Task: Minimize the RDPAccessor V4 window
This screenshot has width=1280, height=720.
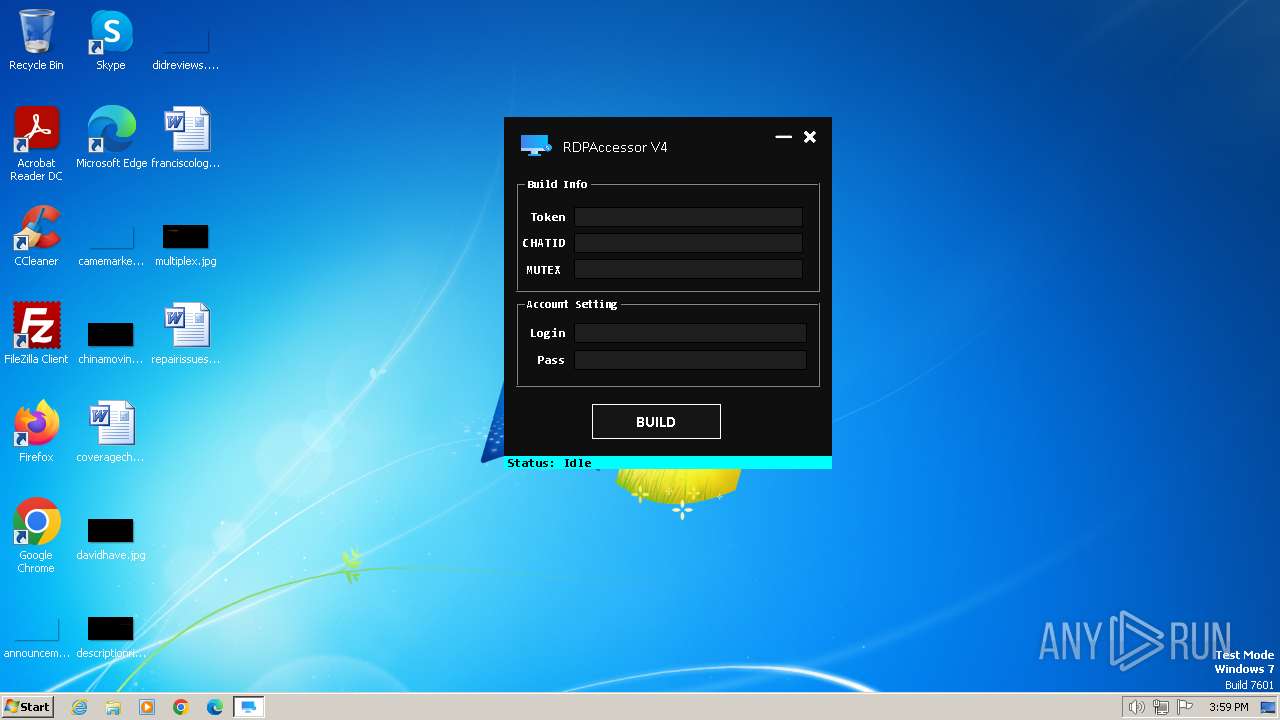Action: pyautogui.click(x=783, y=137)
